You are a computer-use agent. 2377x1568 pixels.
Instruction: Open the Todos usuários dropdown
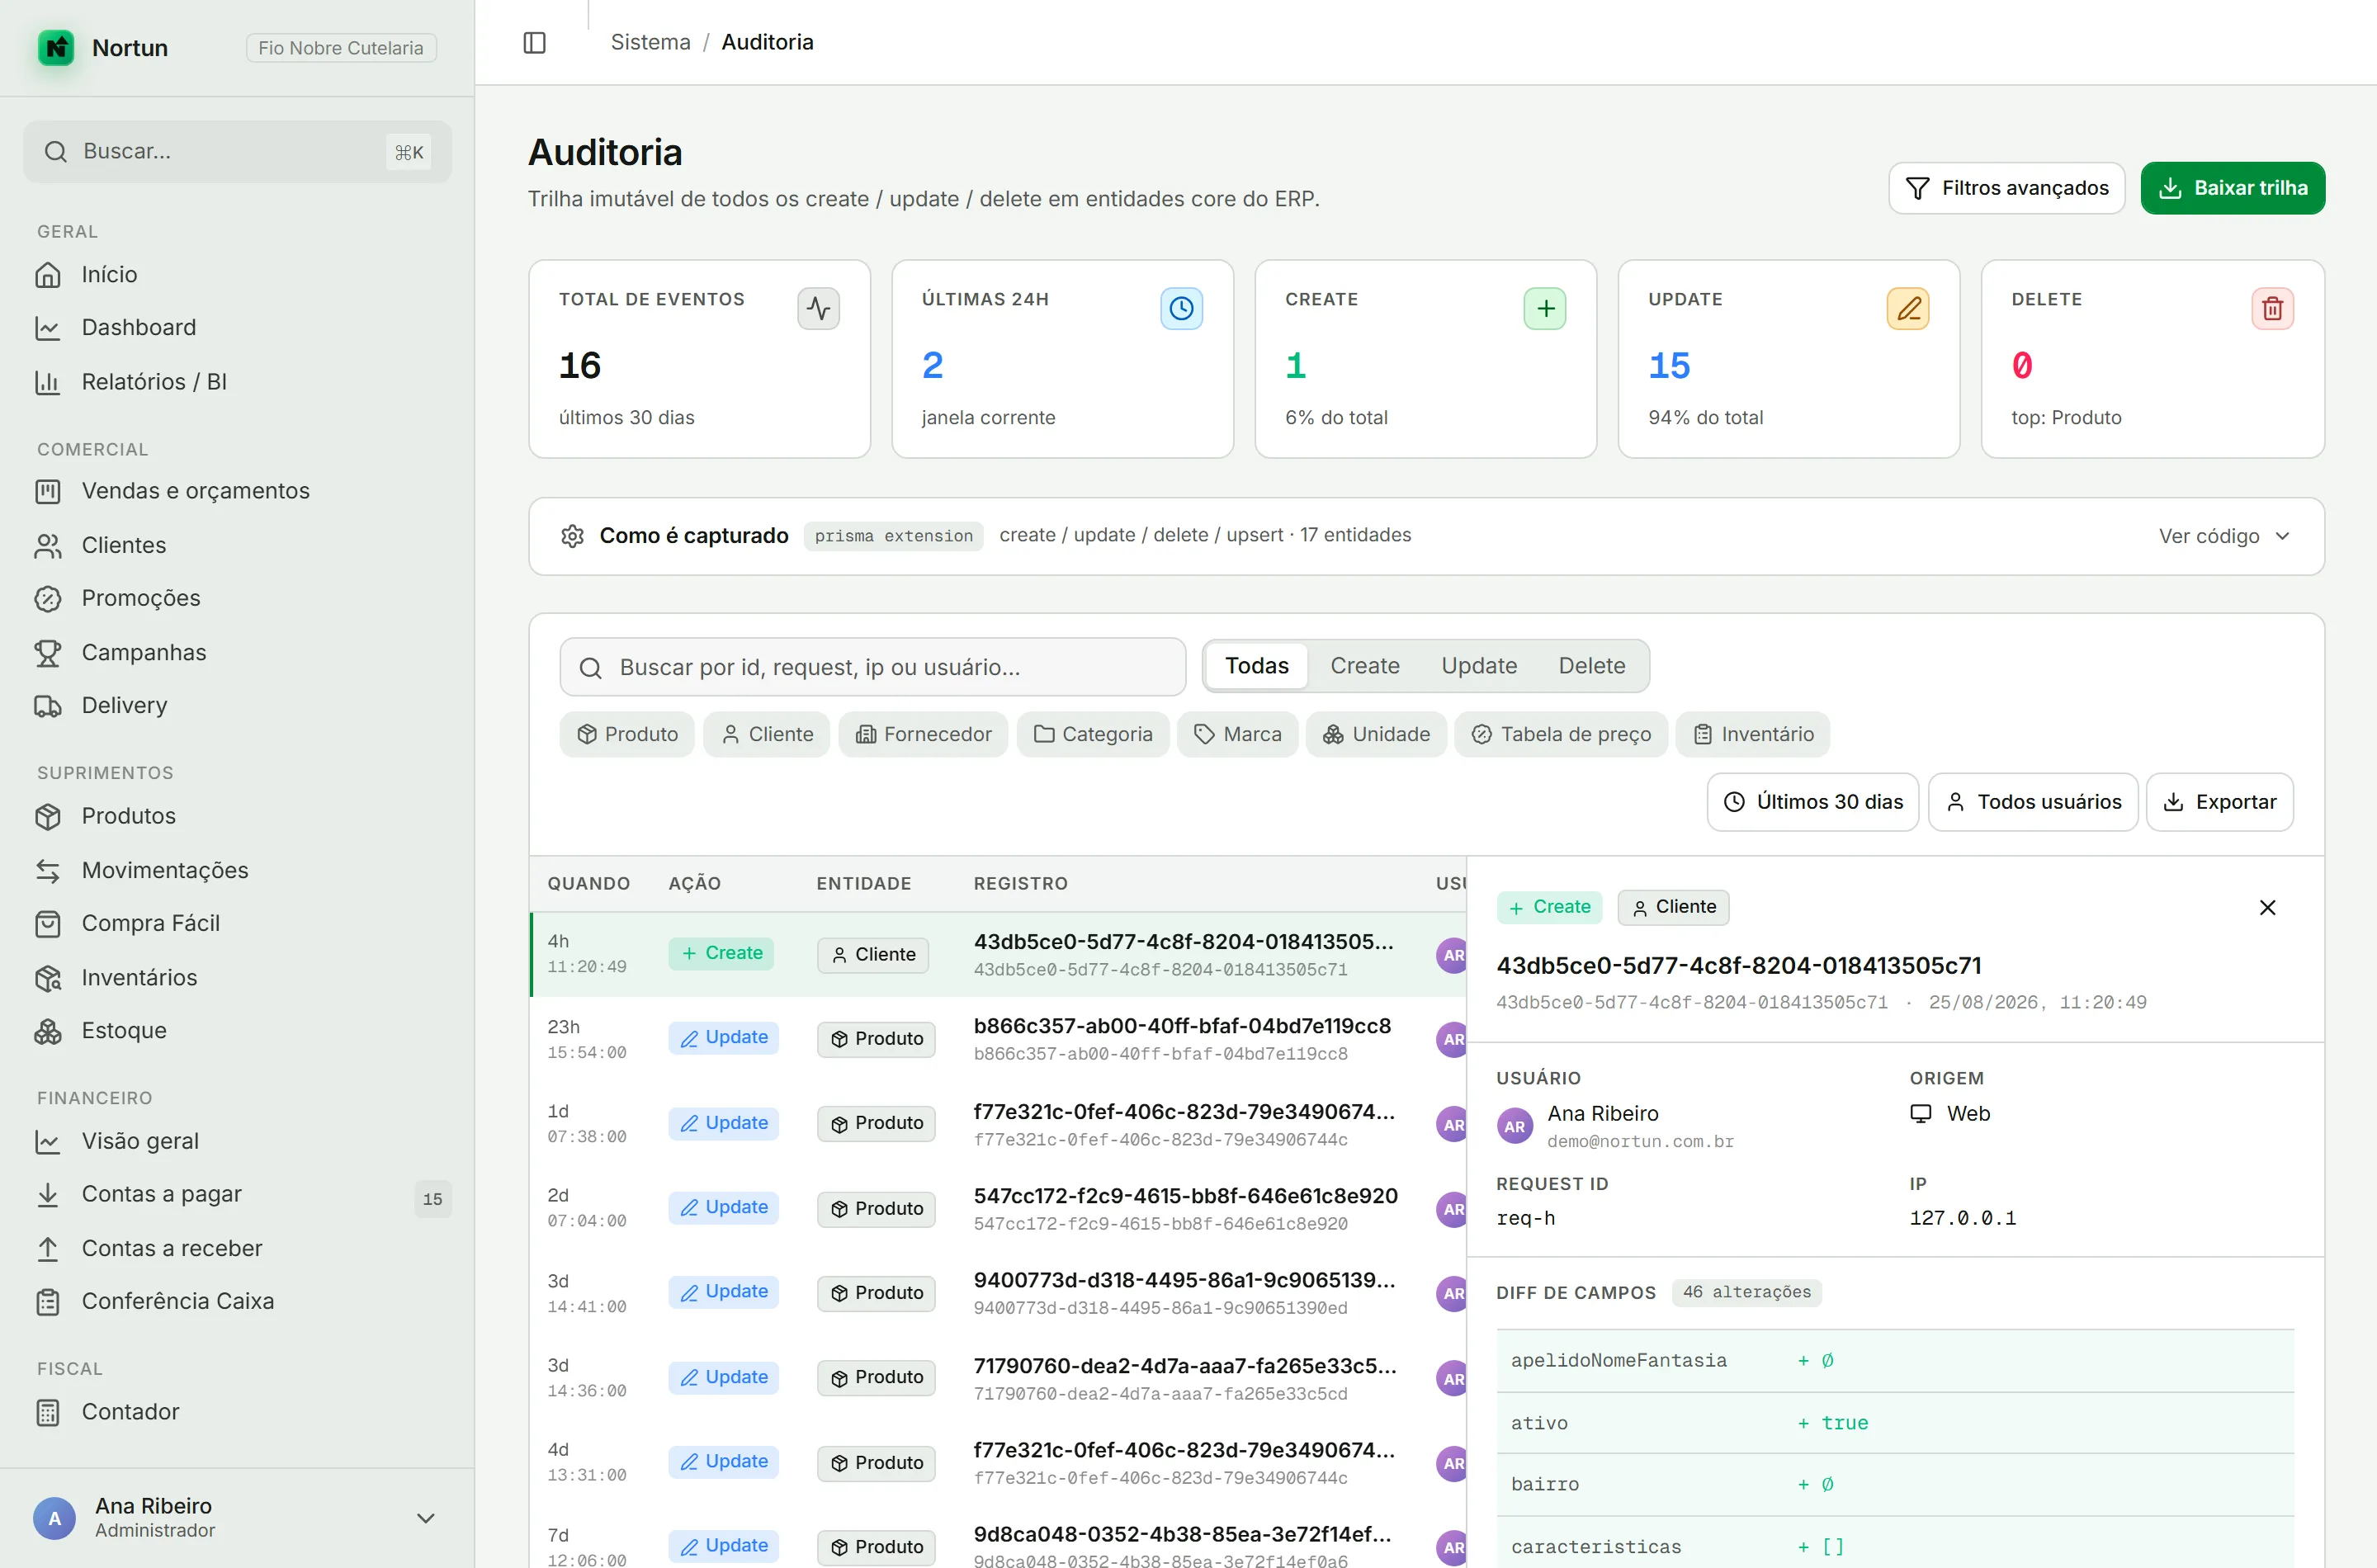pos(2033,802)
